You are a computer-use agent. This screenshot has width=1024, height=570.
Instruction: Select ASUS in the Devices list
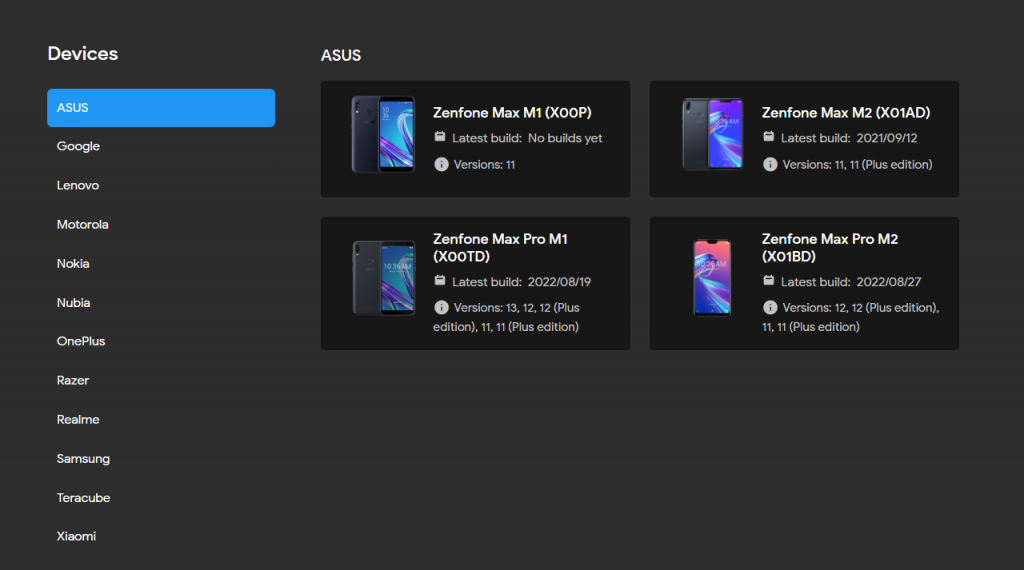pos(161,108)
